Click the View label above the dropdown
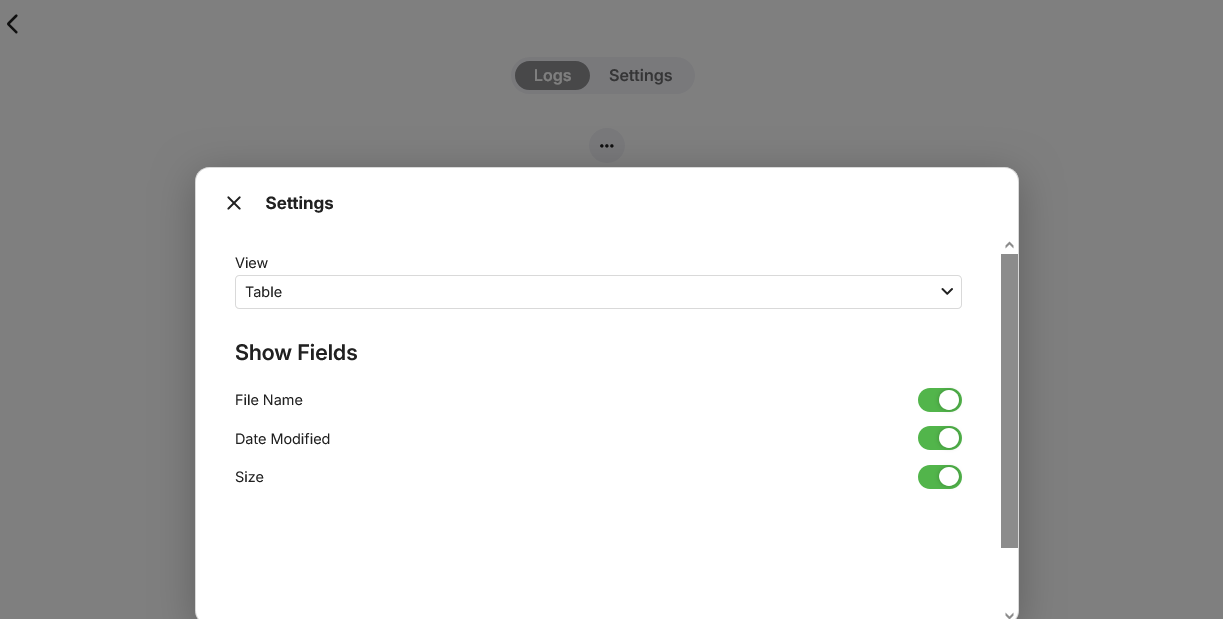 (x=251, y=263)
